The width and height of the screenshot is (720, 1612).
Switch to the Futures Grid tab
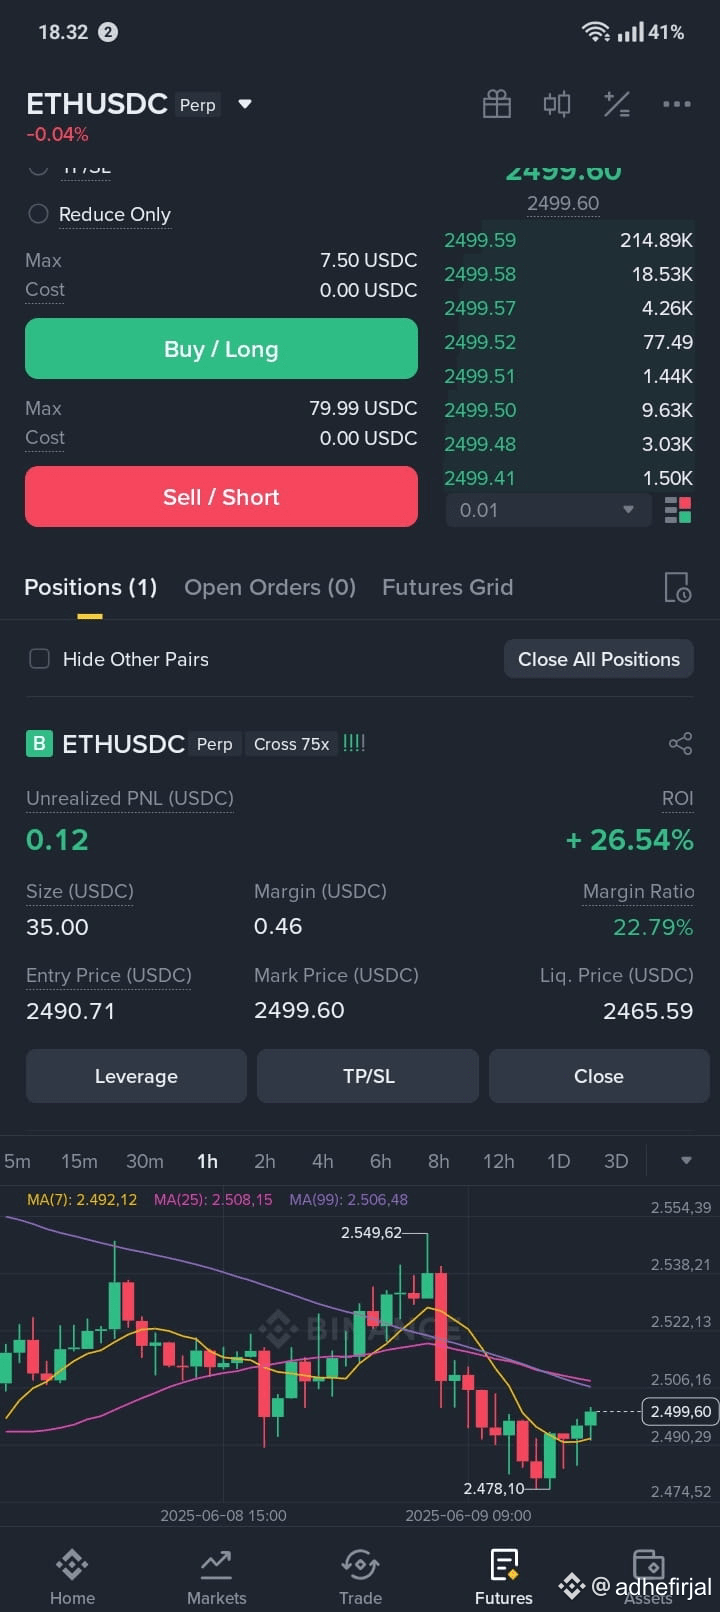(x=447, y=587)
